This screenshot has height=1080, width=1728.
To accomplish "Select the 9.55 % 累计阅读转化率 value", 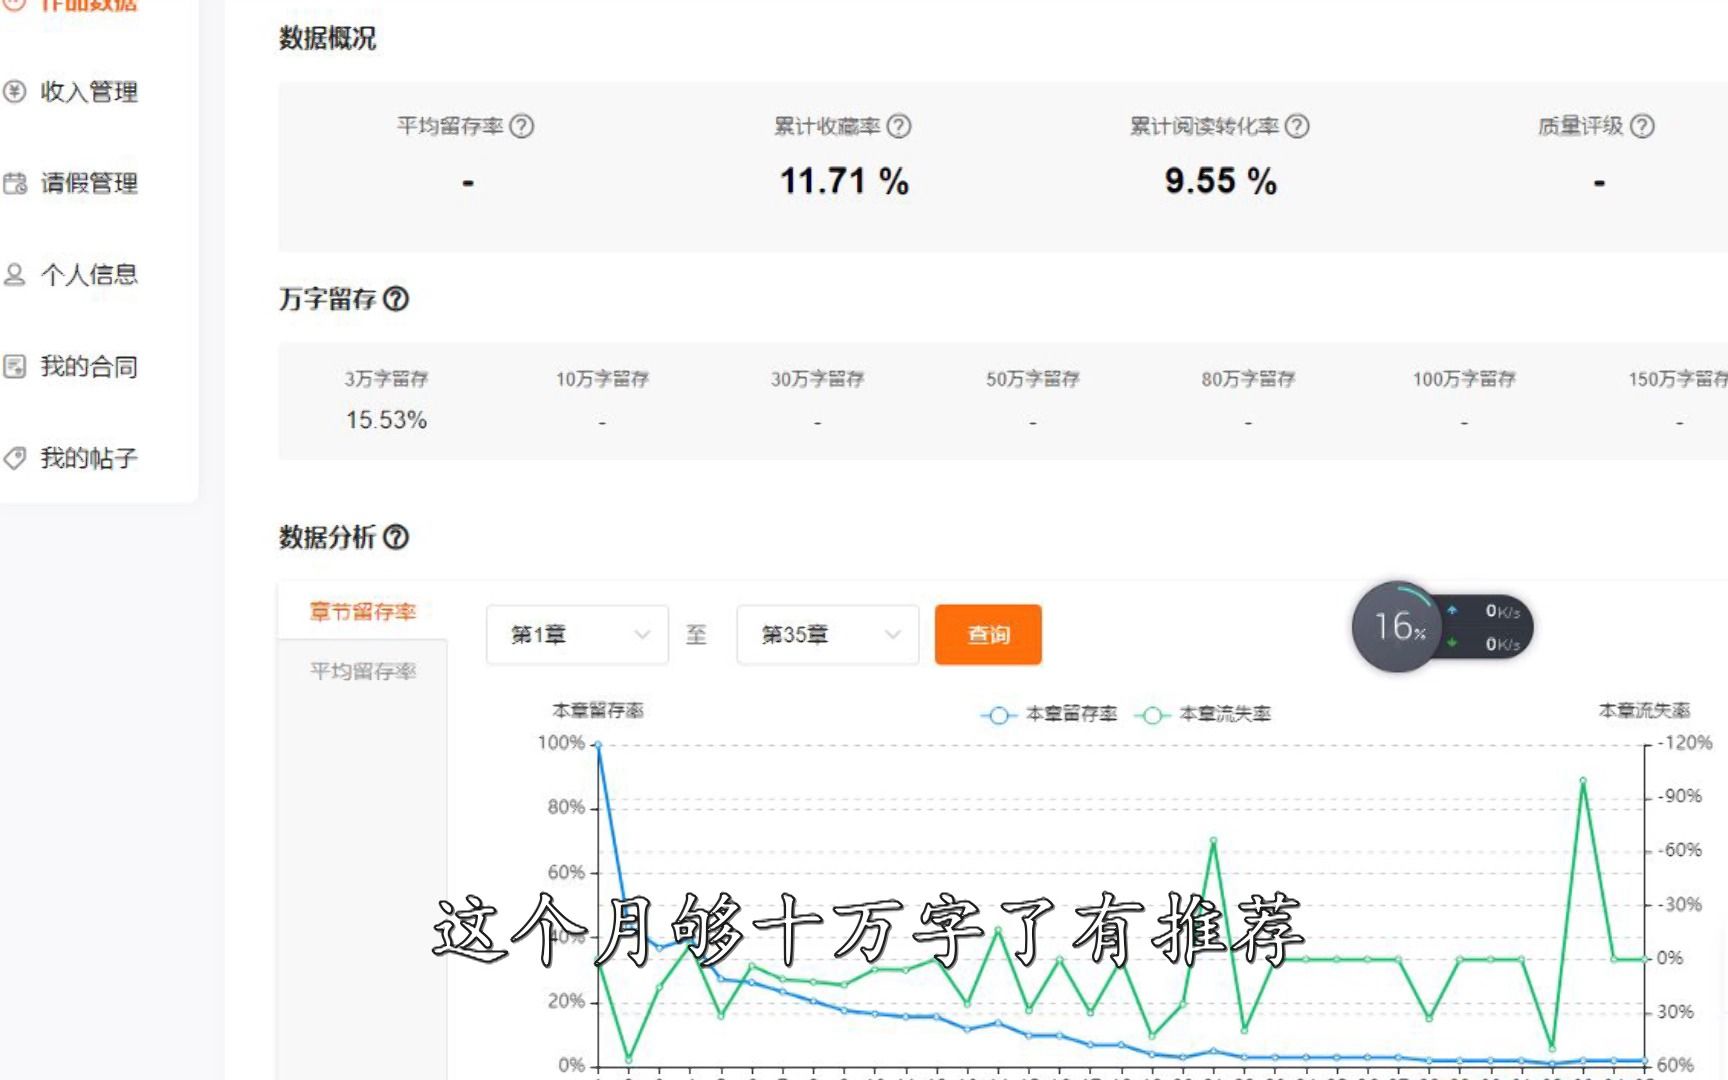I will coord(1220,181).
